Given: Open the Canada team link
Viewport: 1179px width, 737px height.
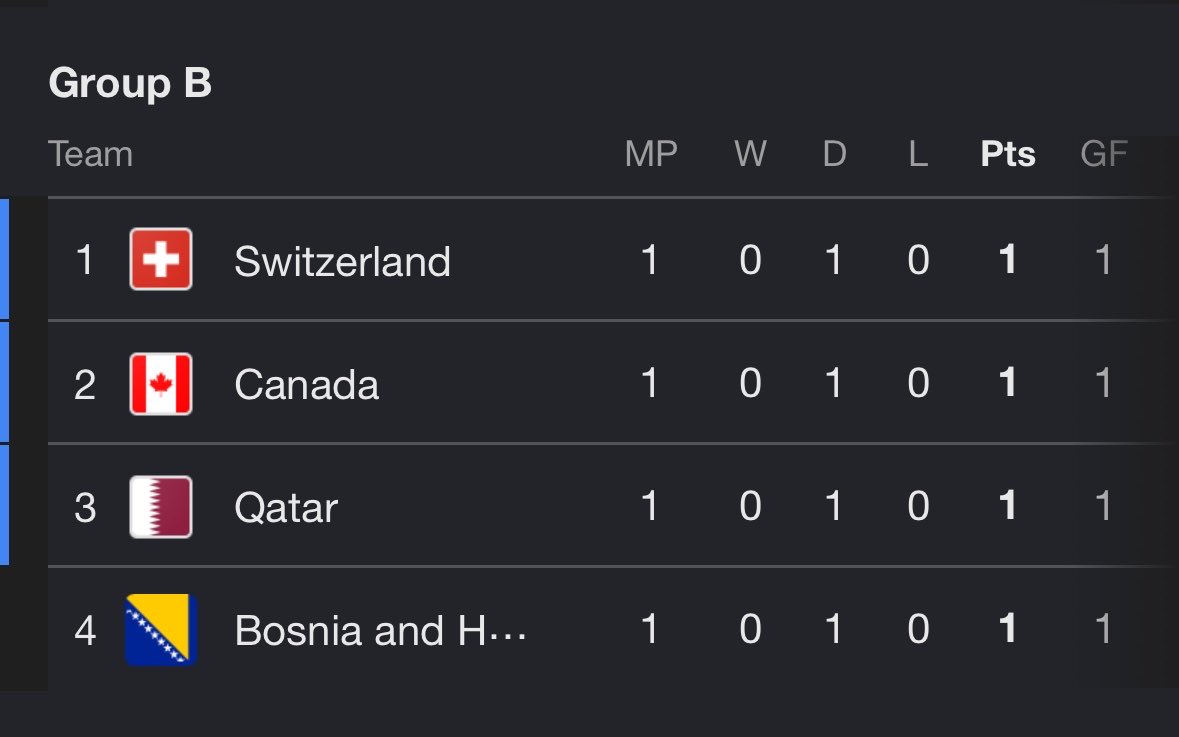Looking at the screenshot, I should 307,384.
